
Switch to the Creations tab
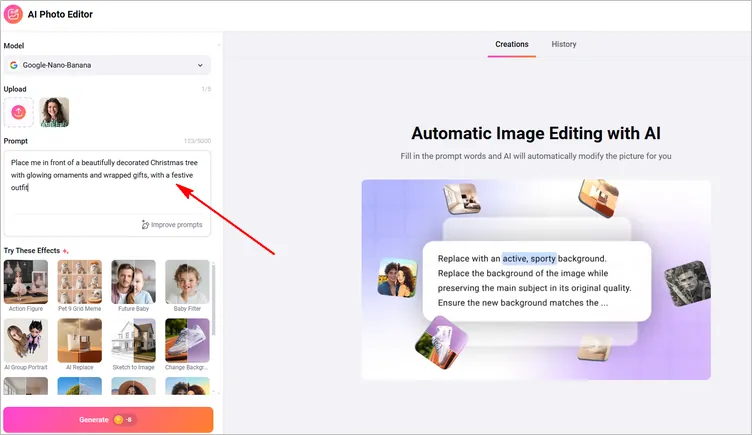pos(512,44)
